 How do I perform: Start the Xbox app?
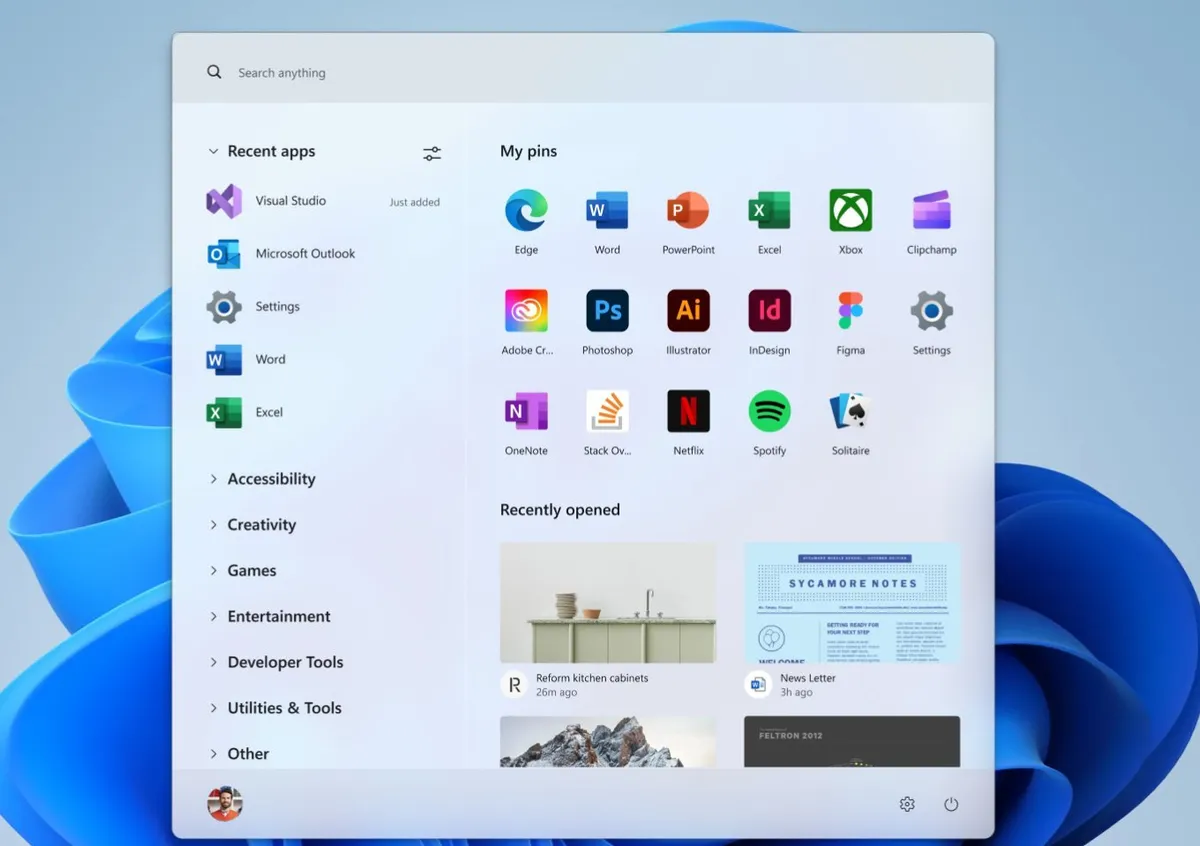pyautogui.click(x=849, y=211)
